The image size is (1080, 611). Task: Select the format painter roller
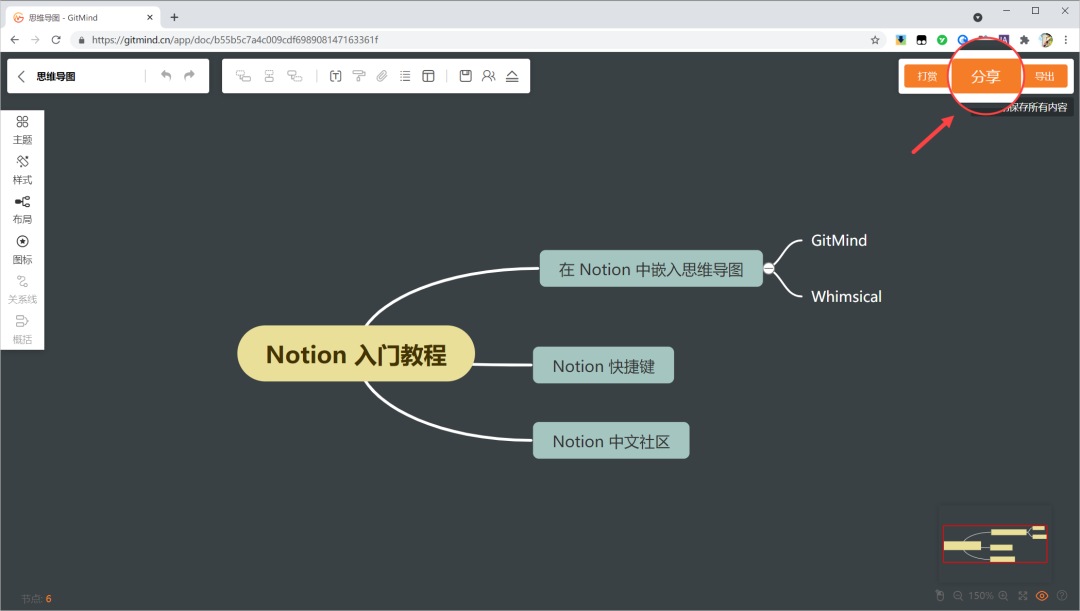(359, 76)
